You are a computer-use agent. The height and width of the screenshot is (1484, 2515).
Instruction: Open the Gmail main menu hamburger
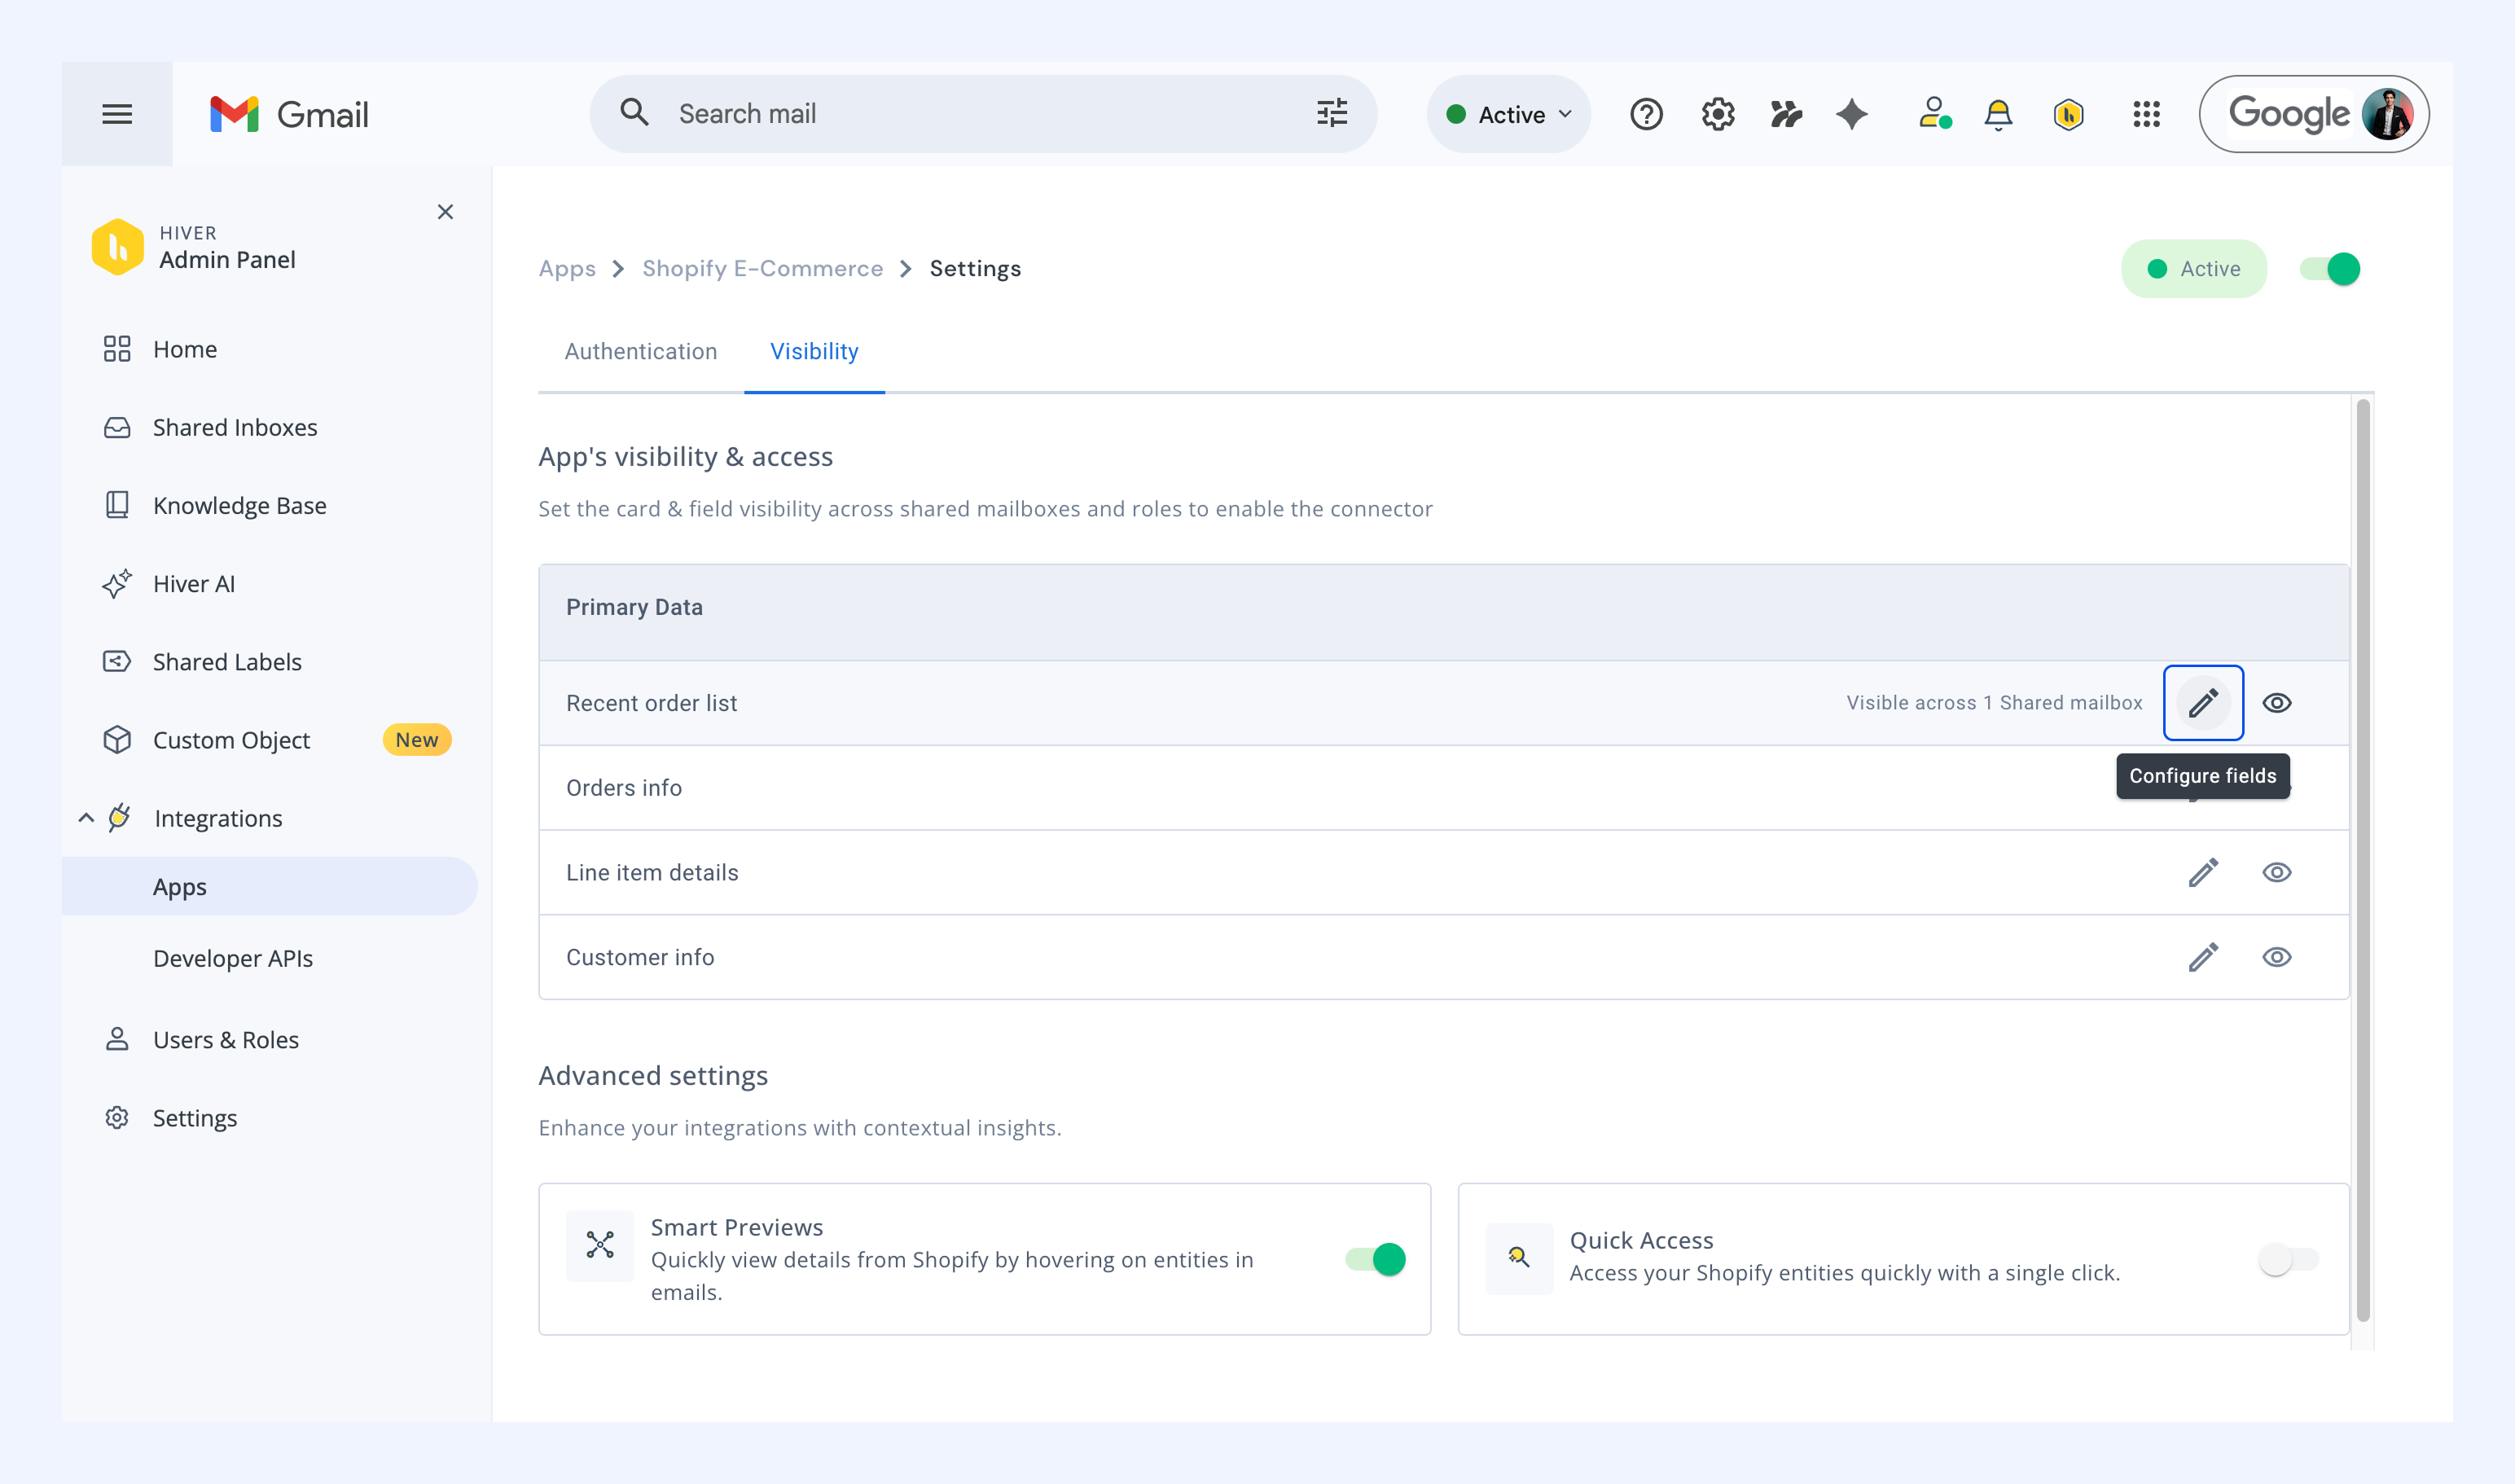point(117,114)
